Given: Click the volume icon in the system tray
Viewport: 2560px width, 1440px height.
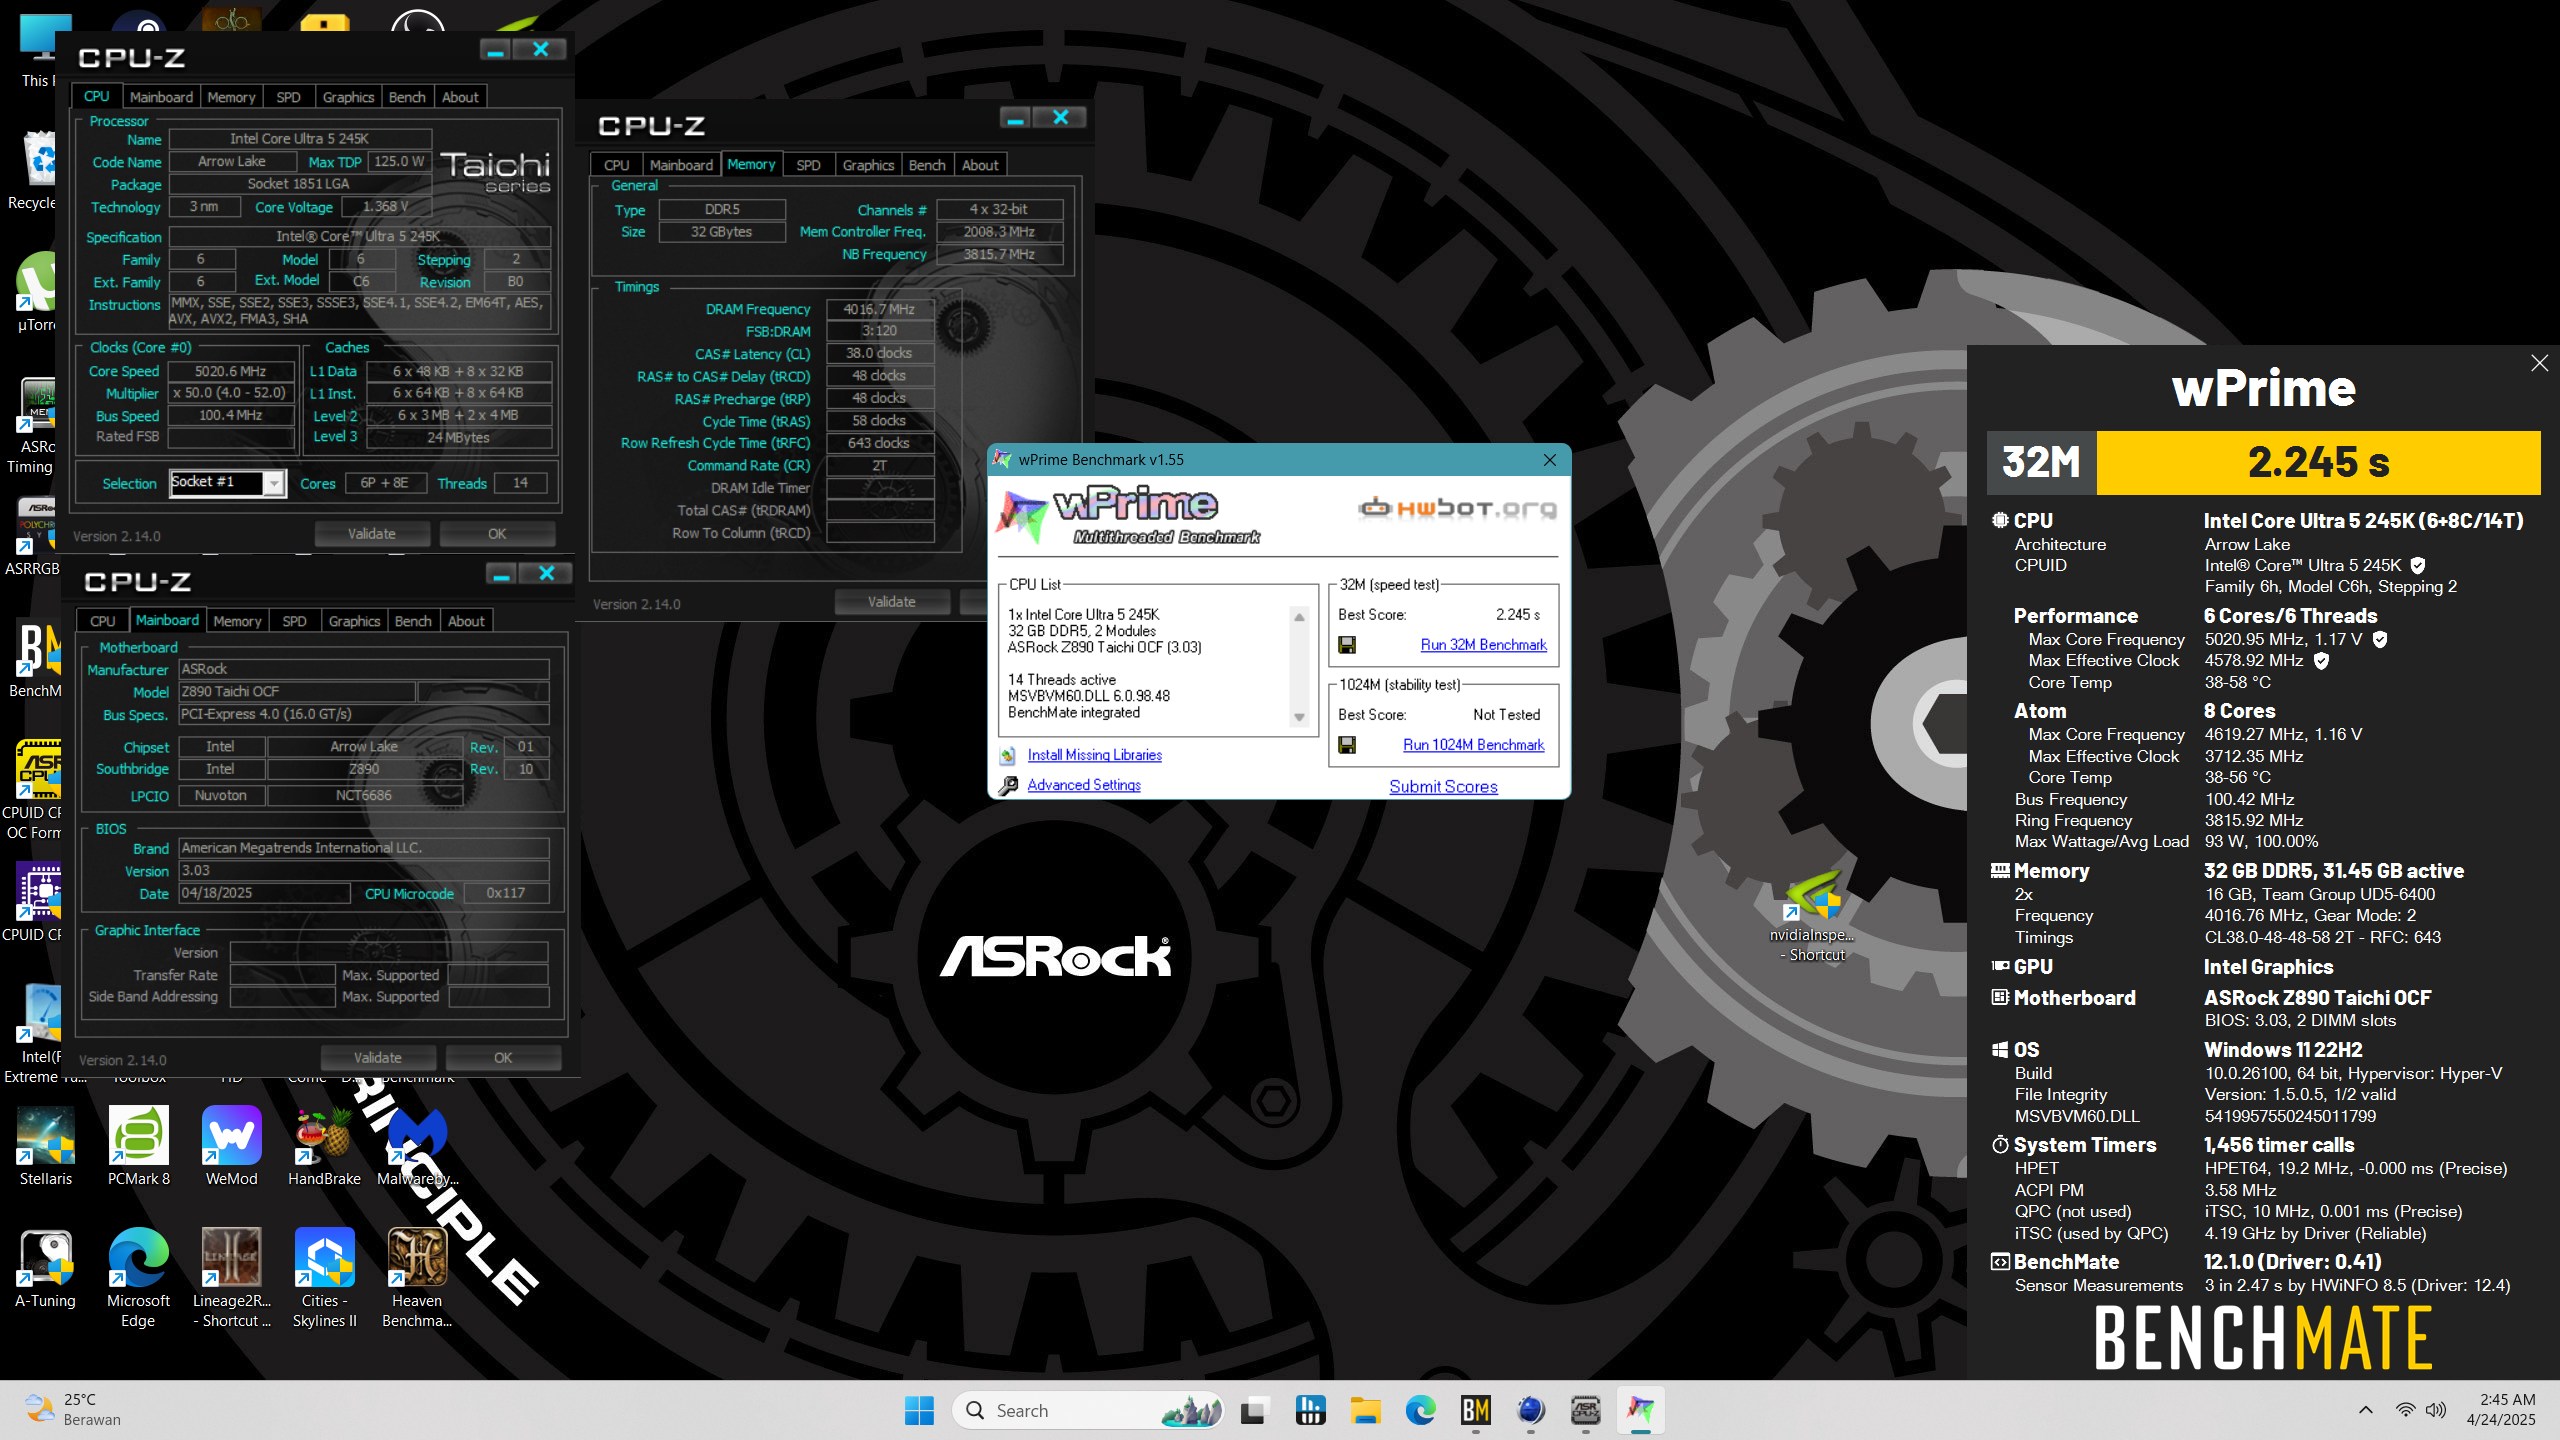Looking at the screenshot, I should [x=2436, y=1410].
